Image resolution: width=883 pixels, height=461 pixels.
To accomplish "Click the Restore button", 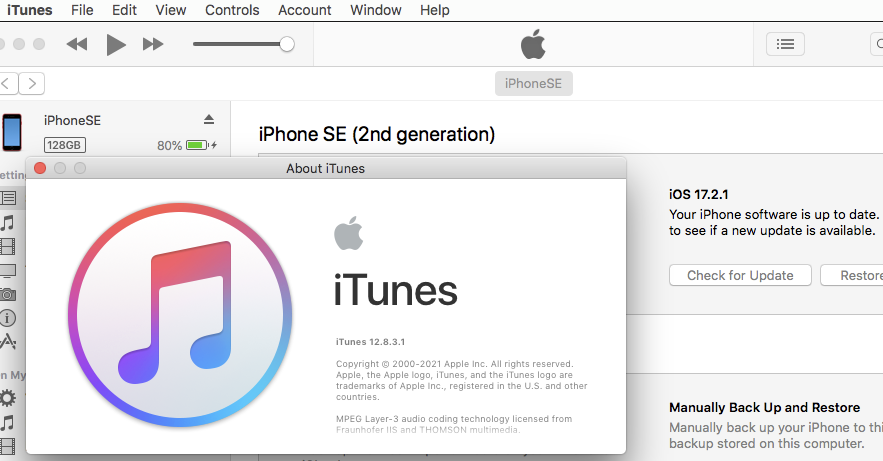I will tap(851, 275).
